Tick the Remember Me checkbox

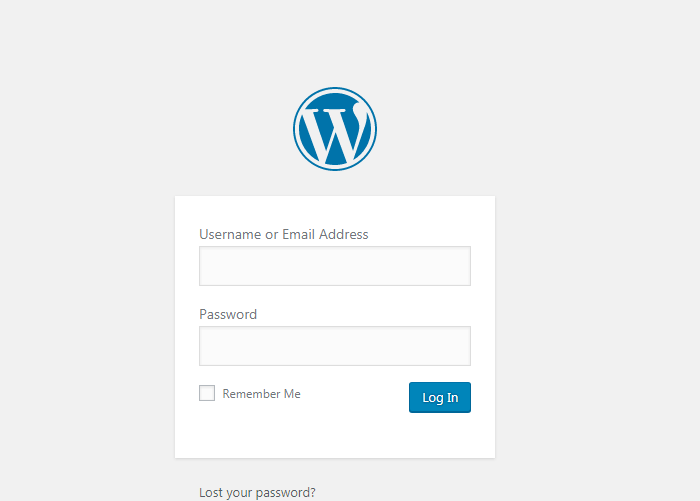pyautogui.click(x=207, y=393)
